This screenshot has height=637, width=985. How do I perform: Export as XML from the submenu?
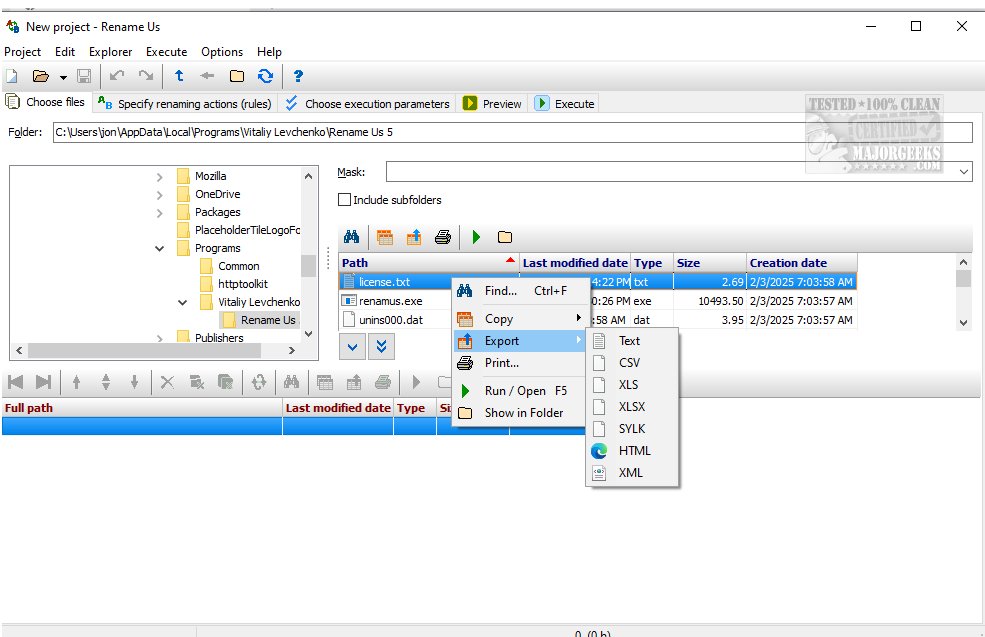(632, 472)
